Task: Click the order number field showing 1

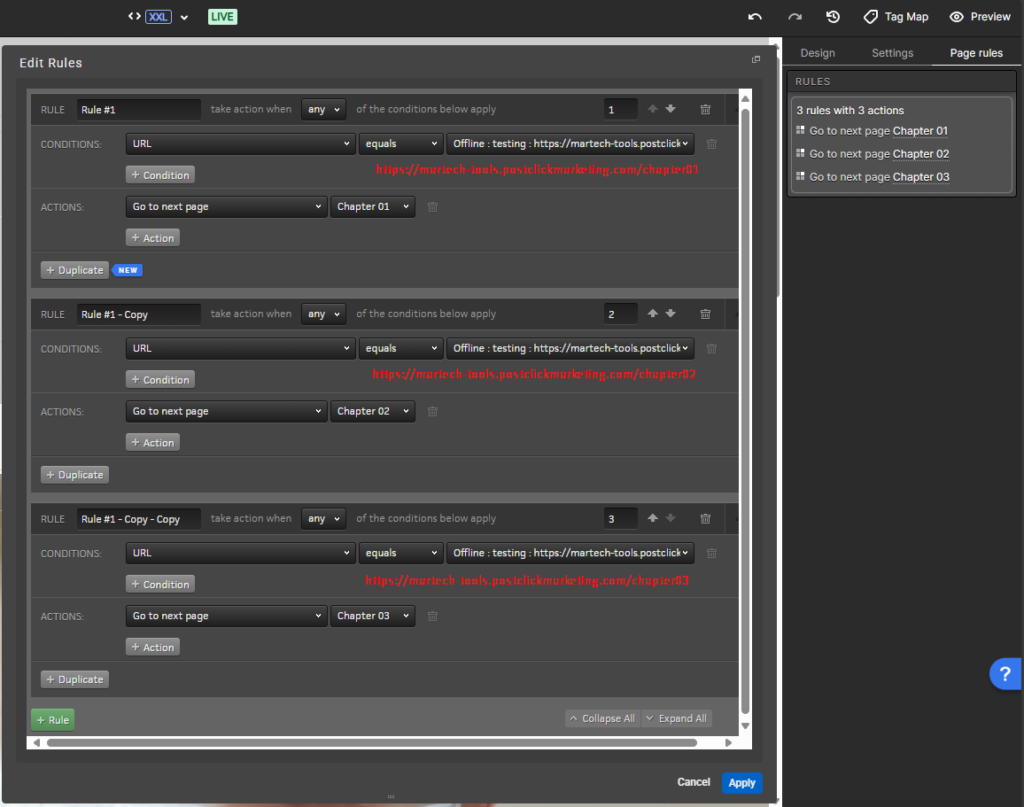Action: click(620, 109)
